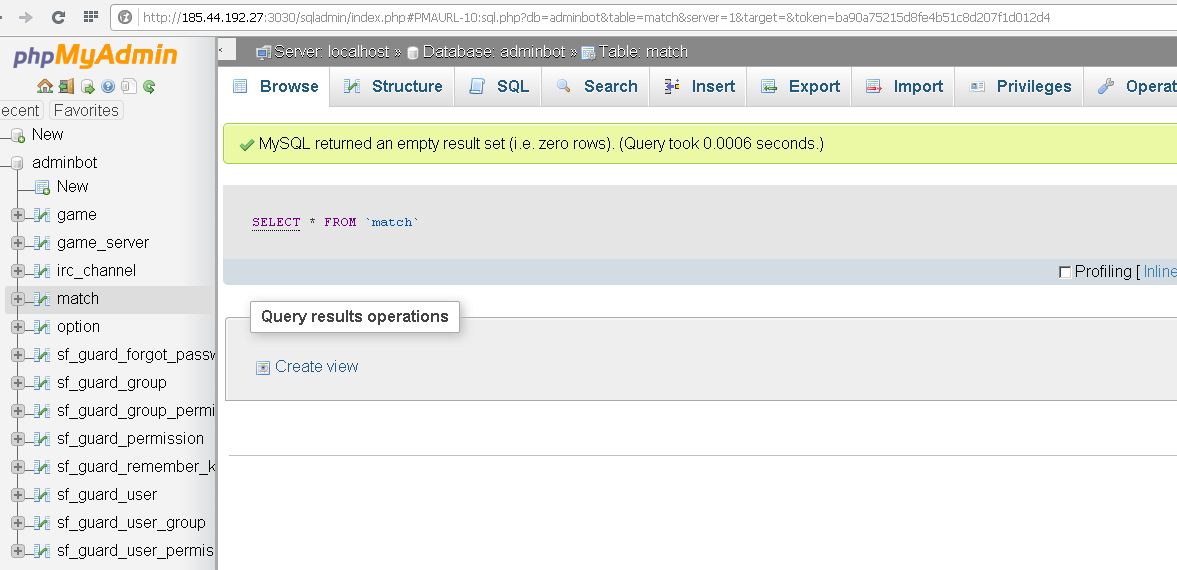Click the Create view icon
This screenshot has height=570, width=1177.
(x=263, y=367)
